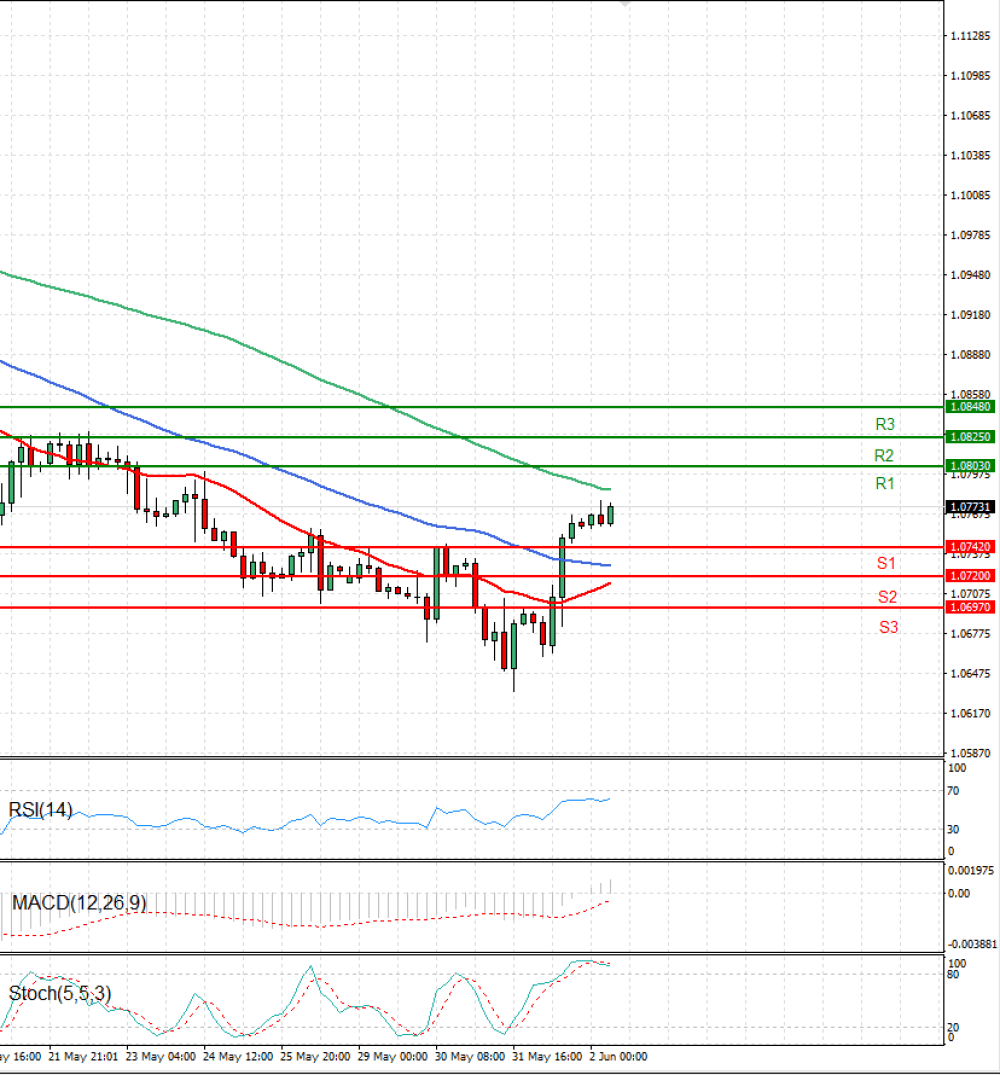Click the MACD scale value -0.003881
This screenshot has height=1075, width=1000.
972,944
